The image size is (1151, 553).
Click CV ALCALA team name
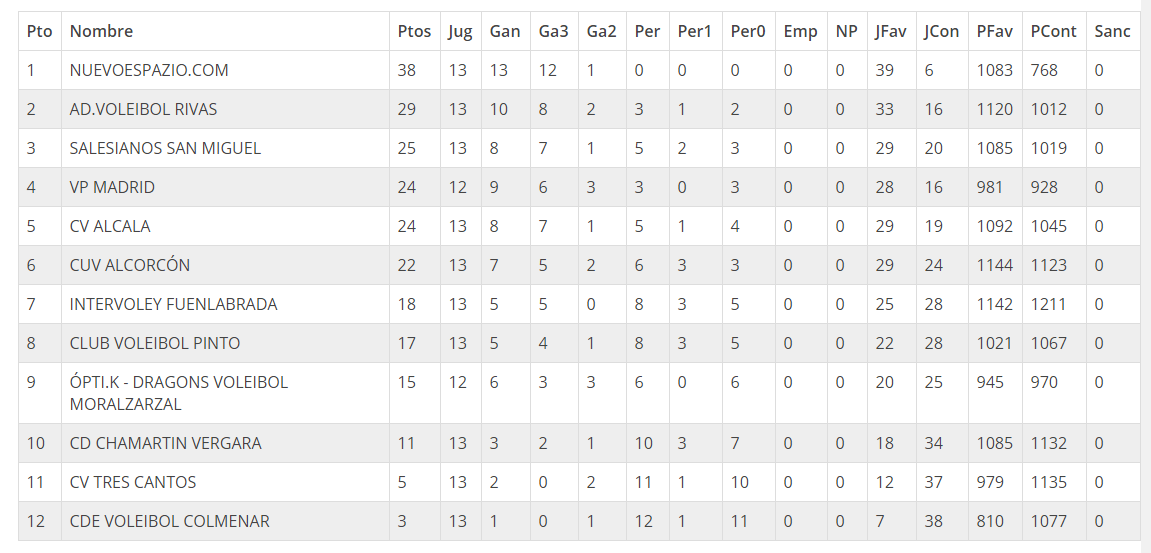tap(110, 226)
